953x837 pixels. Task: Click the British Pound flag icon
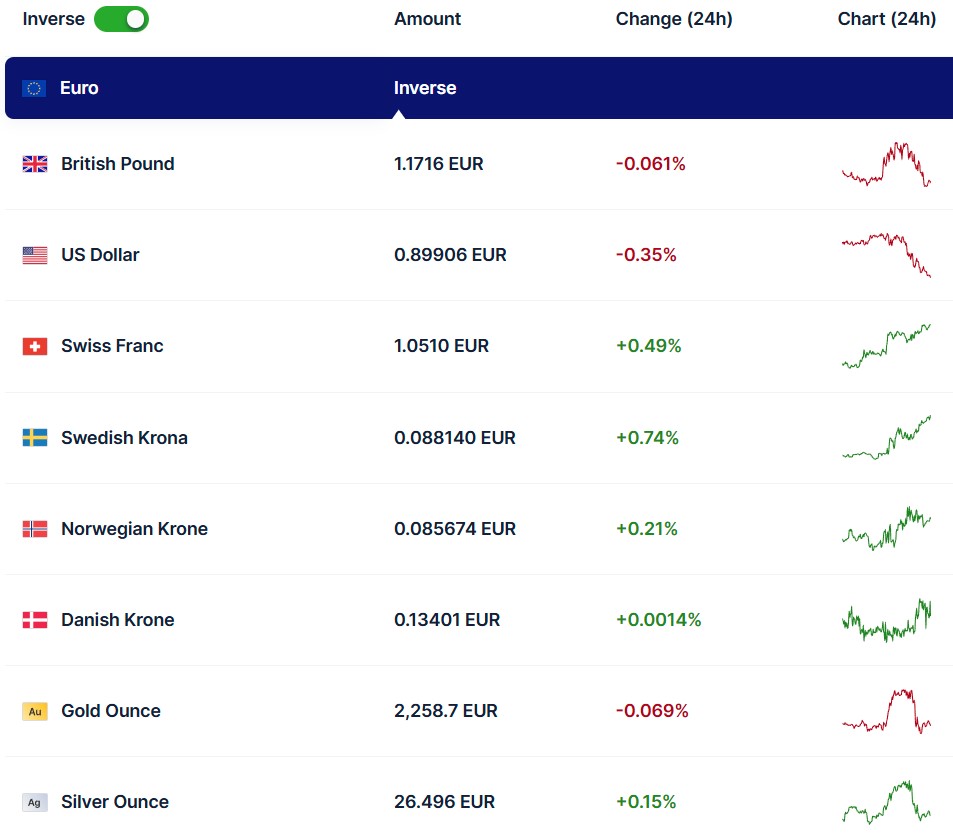point(35,164)
